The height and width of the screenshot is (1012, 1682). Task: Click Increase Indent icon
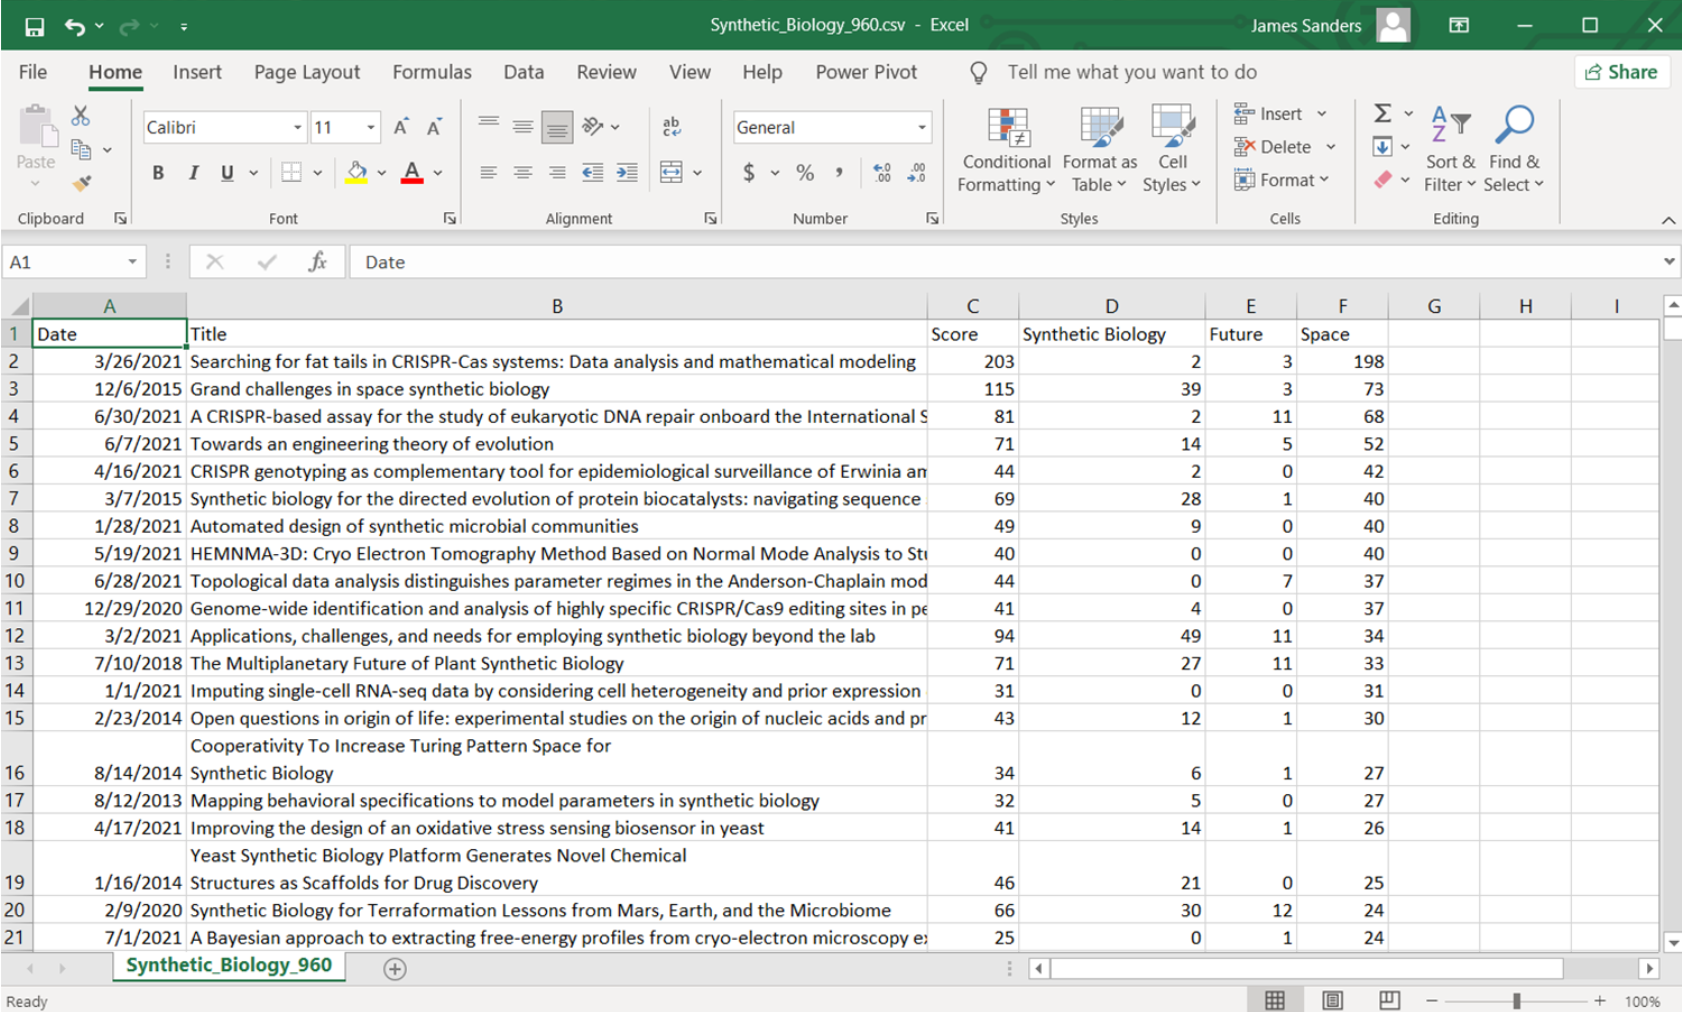(627, 172)
